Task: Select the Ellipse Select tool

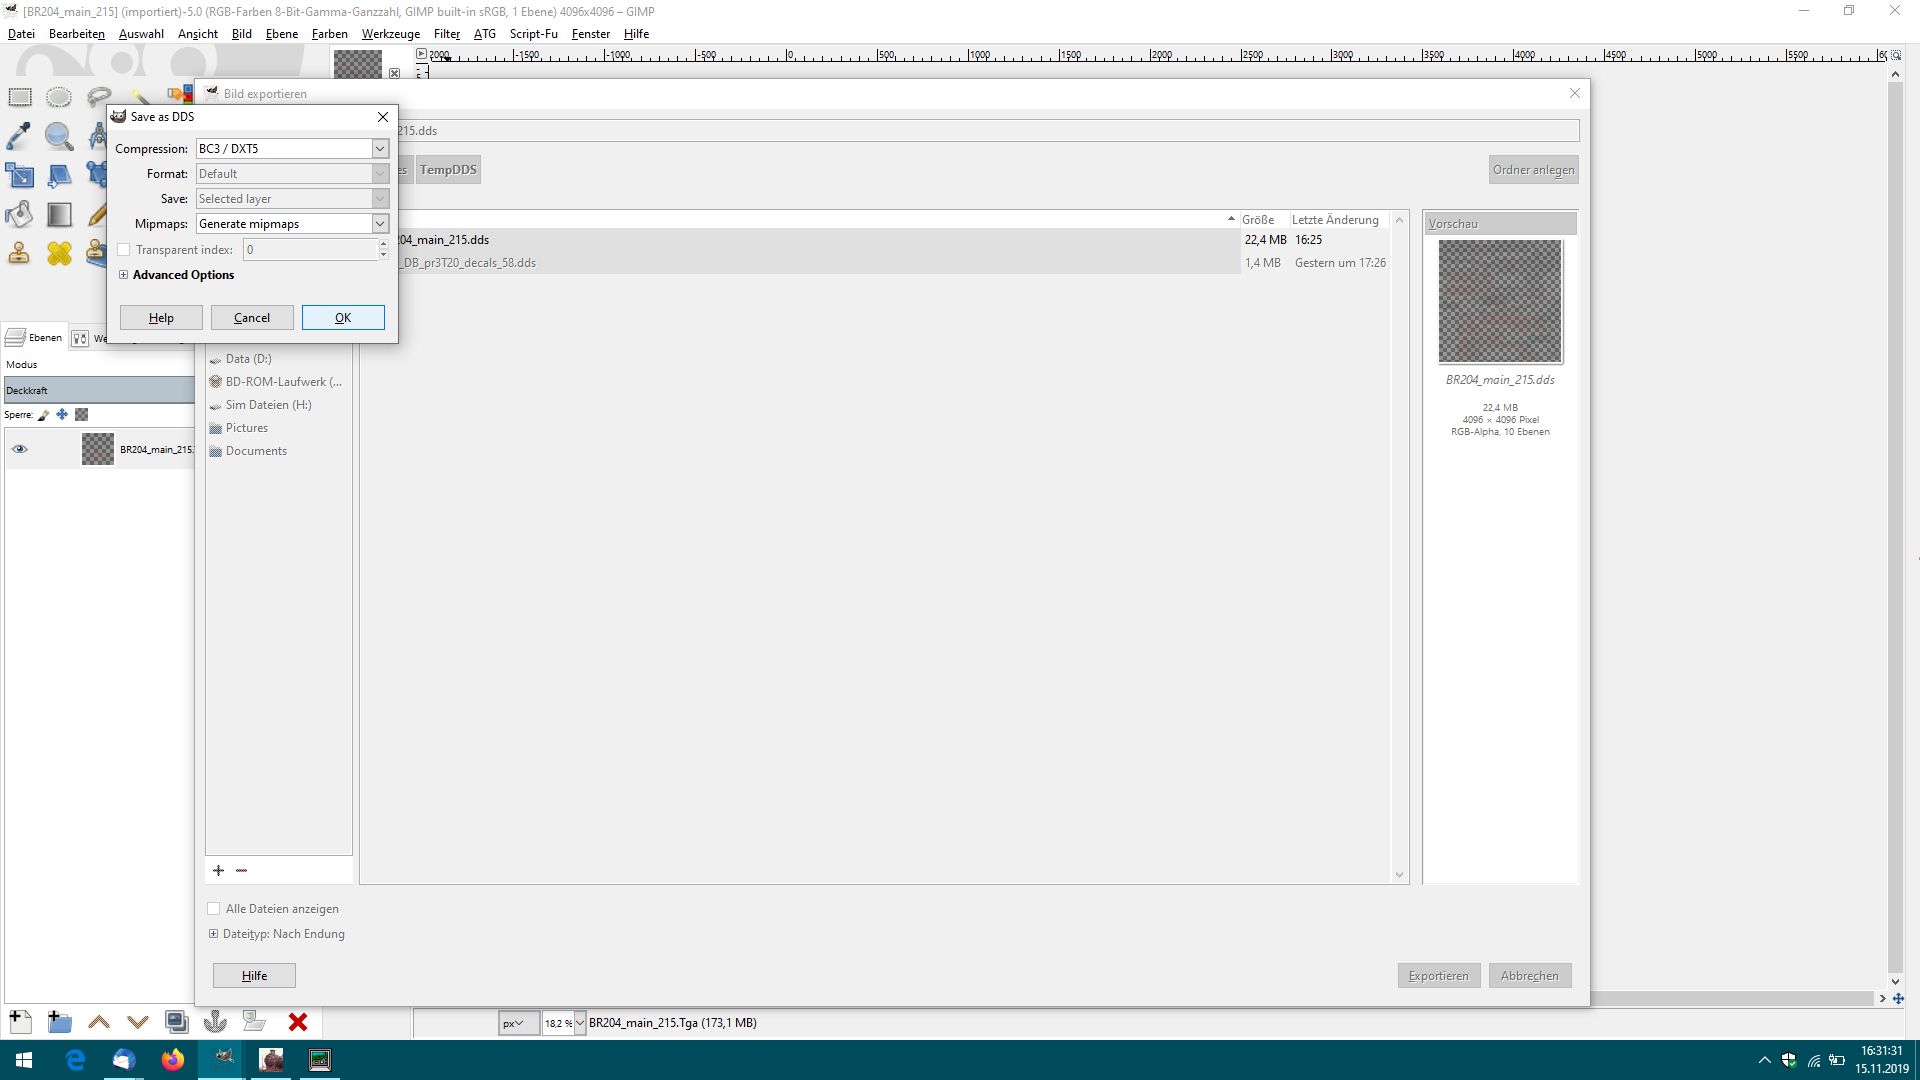Action: [59, 97]
